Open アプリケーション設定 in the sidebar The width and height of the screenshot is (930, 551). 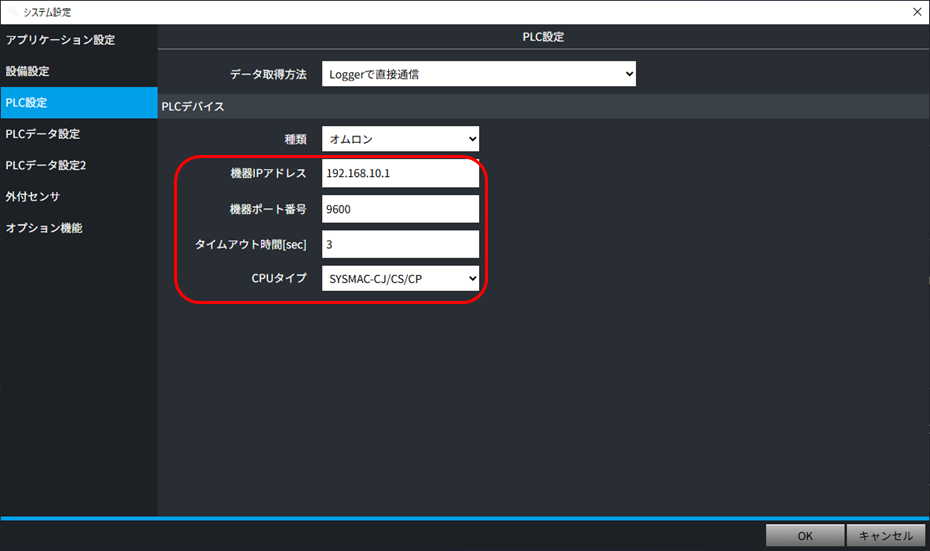[x=60, y=40]
